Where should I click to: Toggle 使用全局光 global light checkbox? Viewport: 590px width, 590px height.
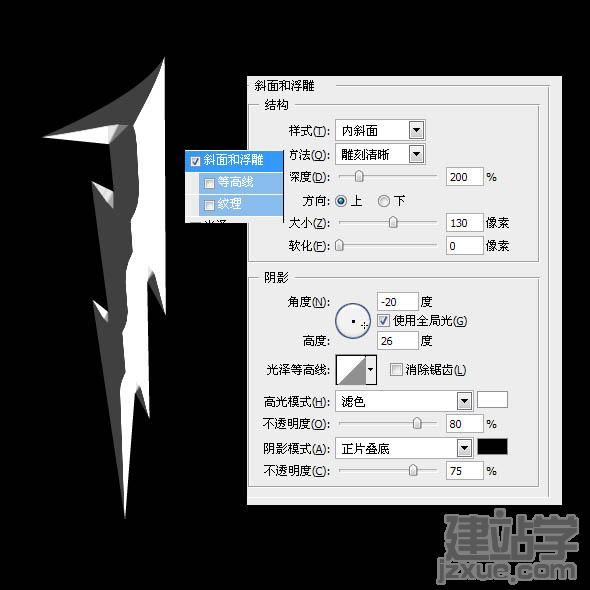(x=383, y=321)
